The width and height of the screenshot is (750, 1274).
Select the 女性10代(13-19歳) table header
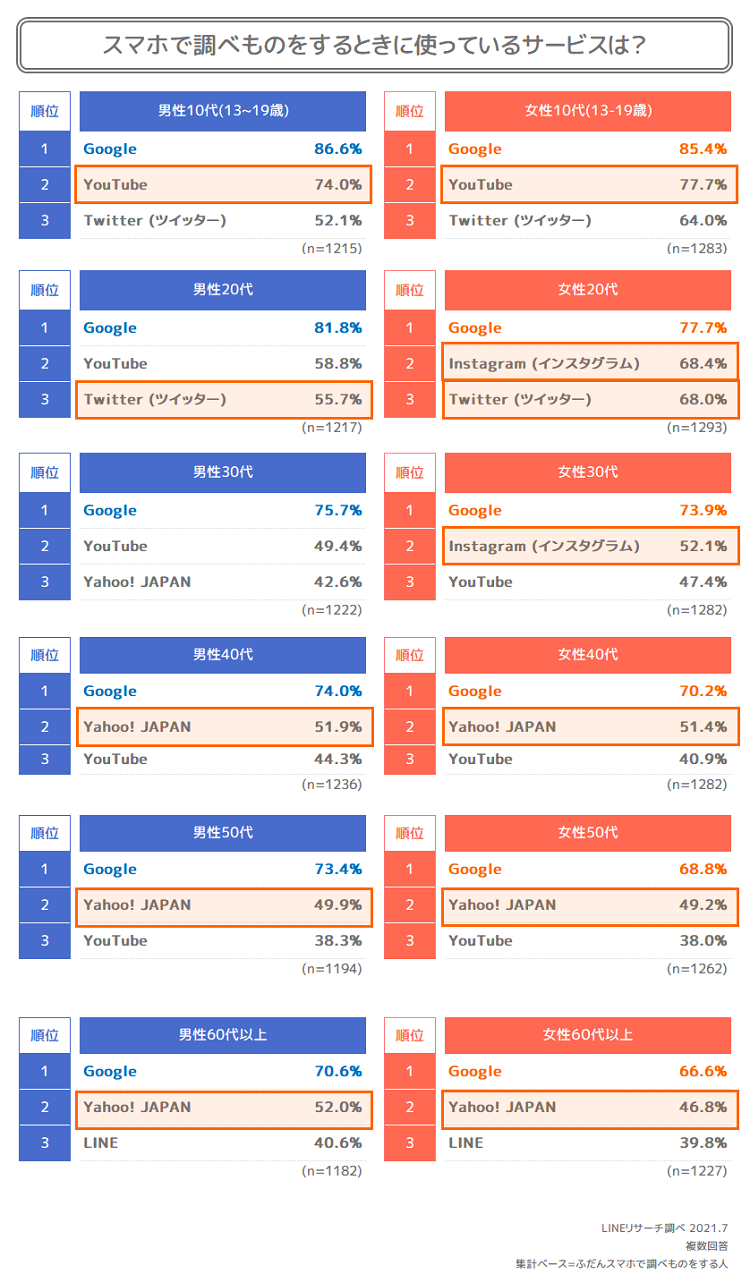click(588, 111)
